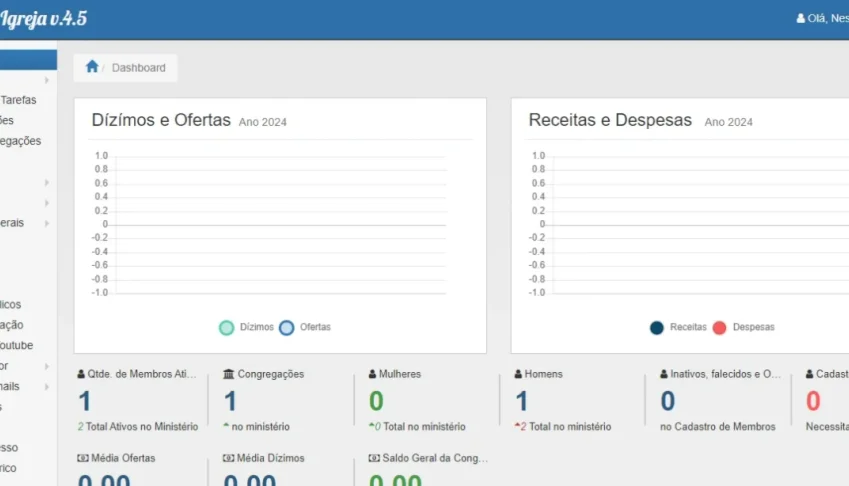Image resolution: width=849 pixels, height=486 pixels.
Task: Click the Congregações count value 1
Action: point(230,402)
